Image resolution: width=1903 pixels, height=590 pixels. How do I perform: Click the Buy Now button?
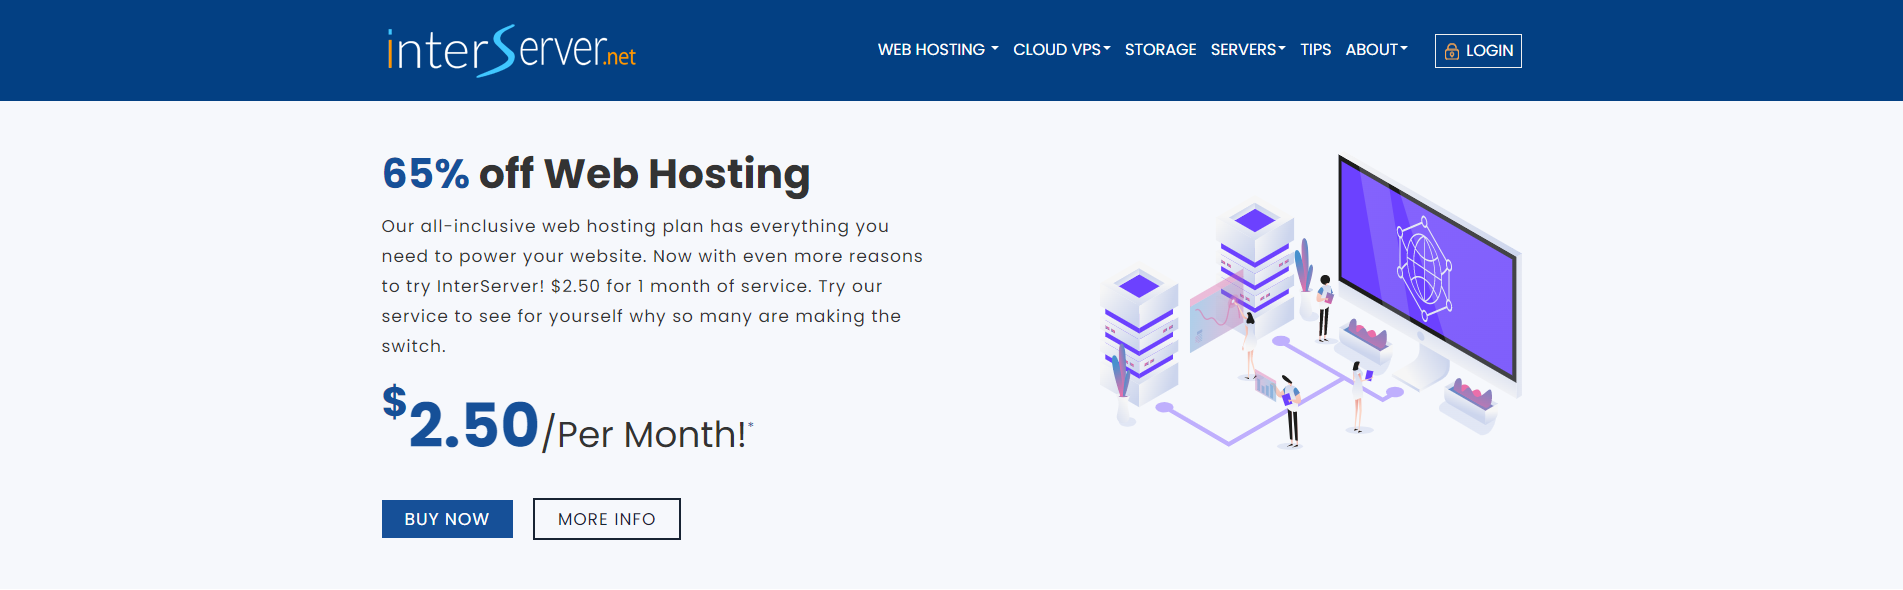pos(447,519)
